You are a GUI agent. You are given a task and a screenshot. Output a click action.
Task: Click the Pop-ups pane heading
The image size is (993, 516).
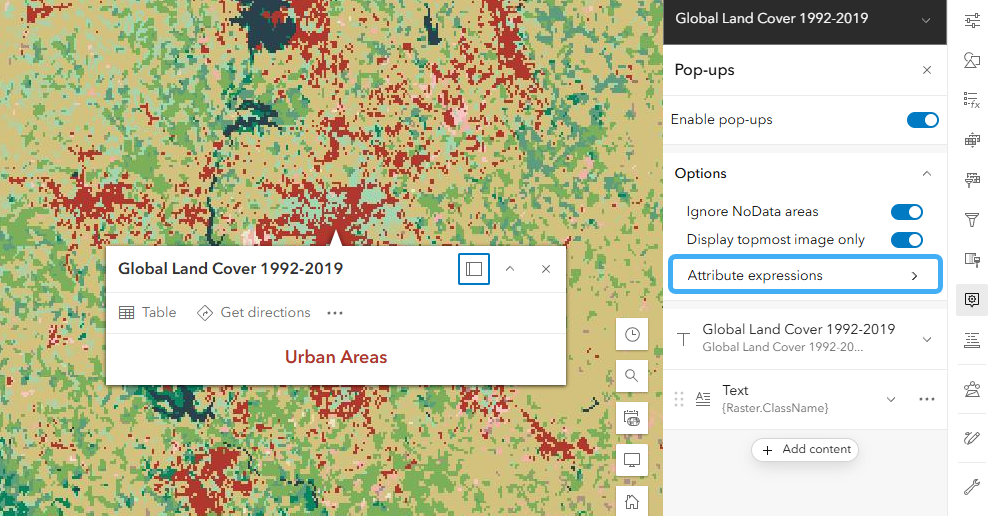704,70
